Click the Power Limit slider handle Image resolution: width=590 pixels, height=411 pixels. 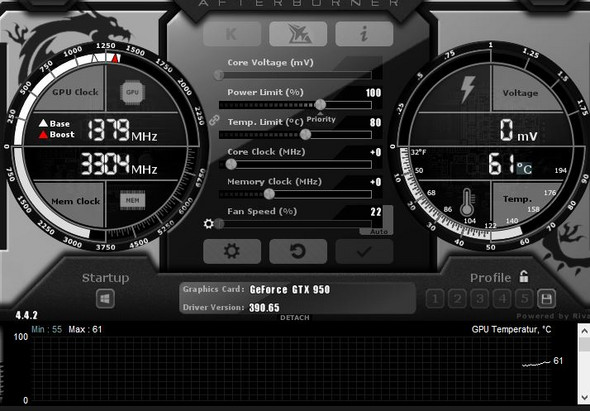tap(320, 105)
